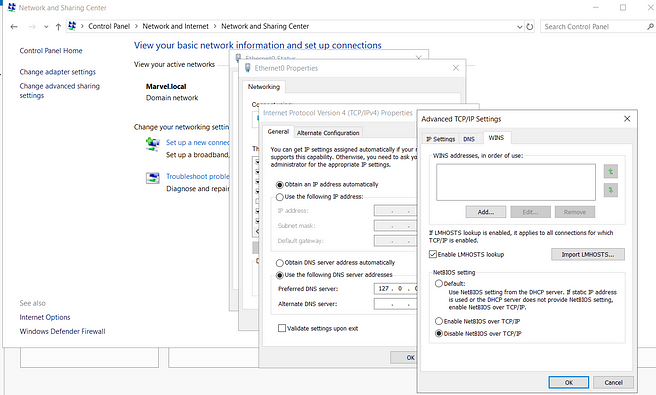
Task: Toggle Validate settings upon exit checkbox
Action: click(282, 328)
